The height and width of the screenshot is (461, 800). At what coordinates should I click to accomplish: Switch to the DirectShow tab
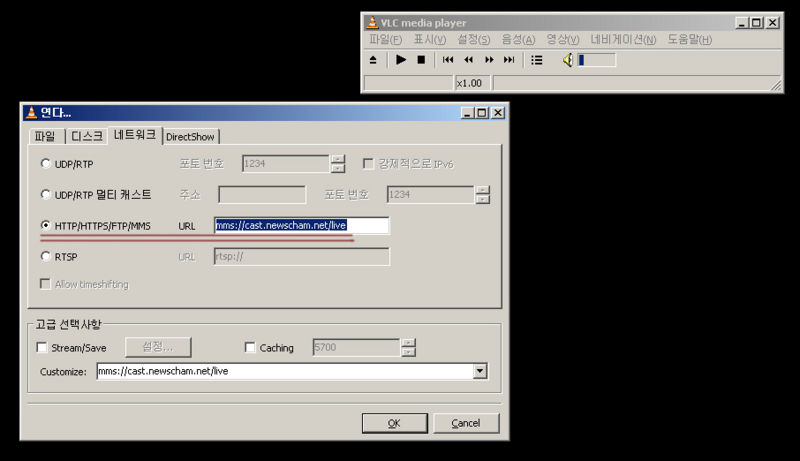190,137
